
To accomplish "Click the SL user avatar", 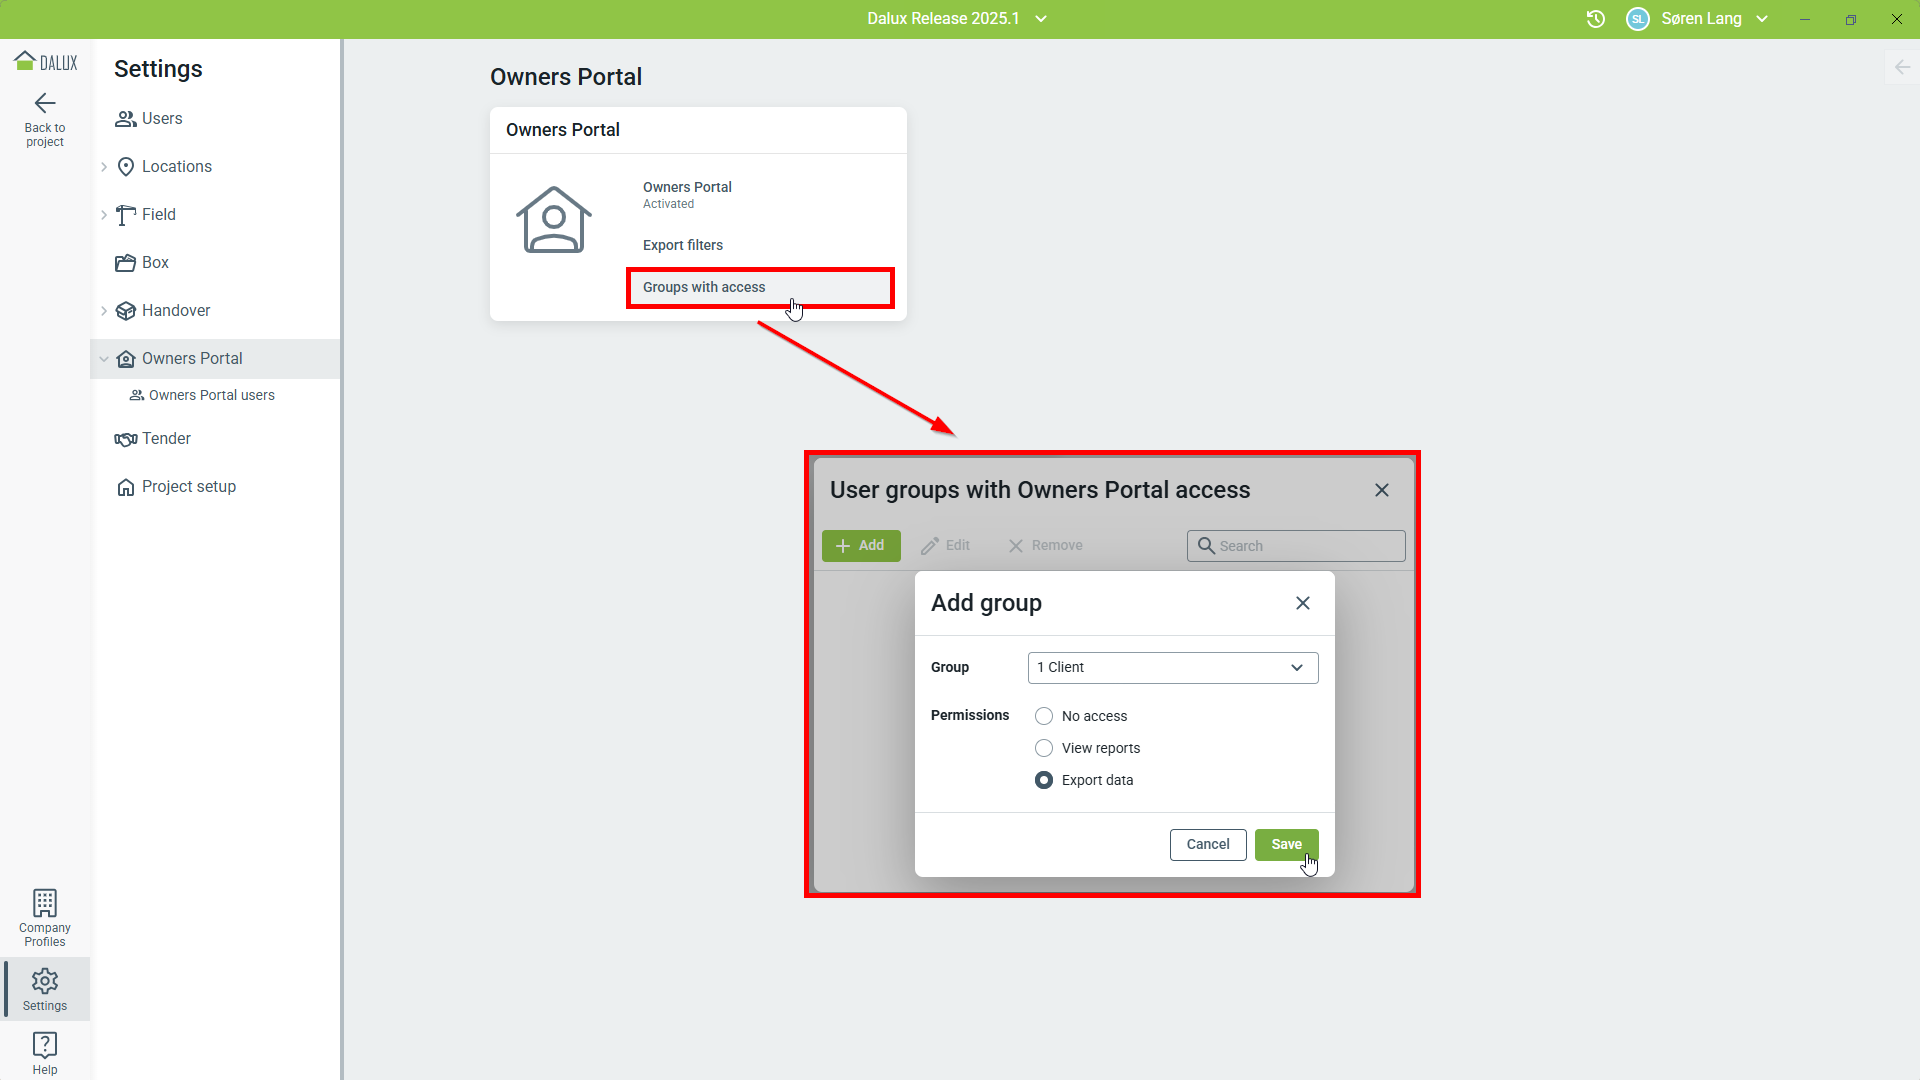I will (1638, 19).
